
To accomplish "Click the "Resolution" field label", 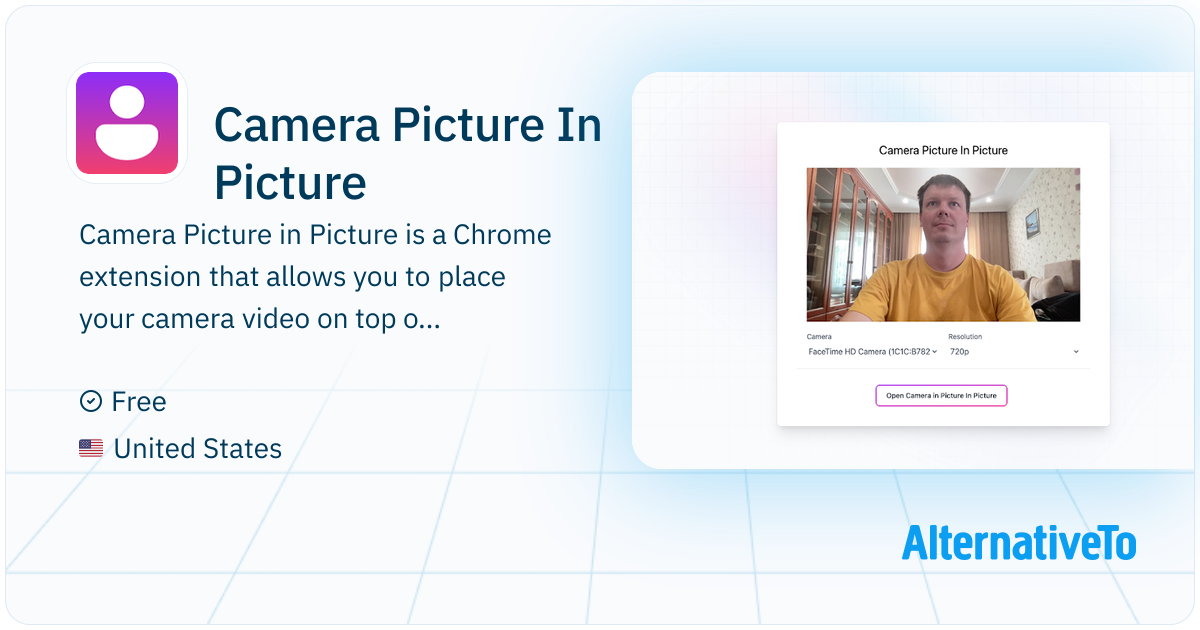I will coord(965,337).
